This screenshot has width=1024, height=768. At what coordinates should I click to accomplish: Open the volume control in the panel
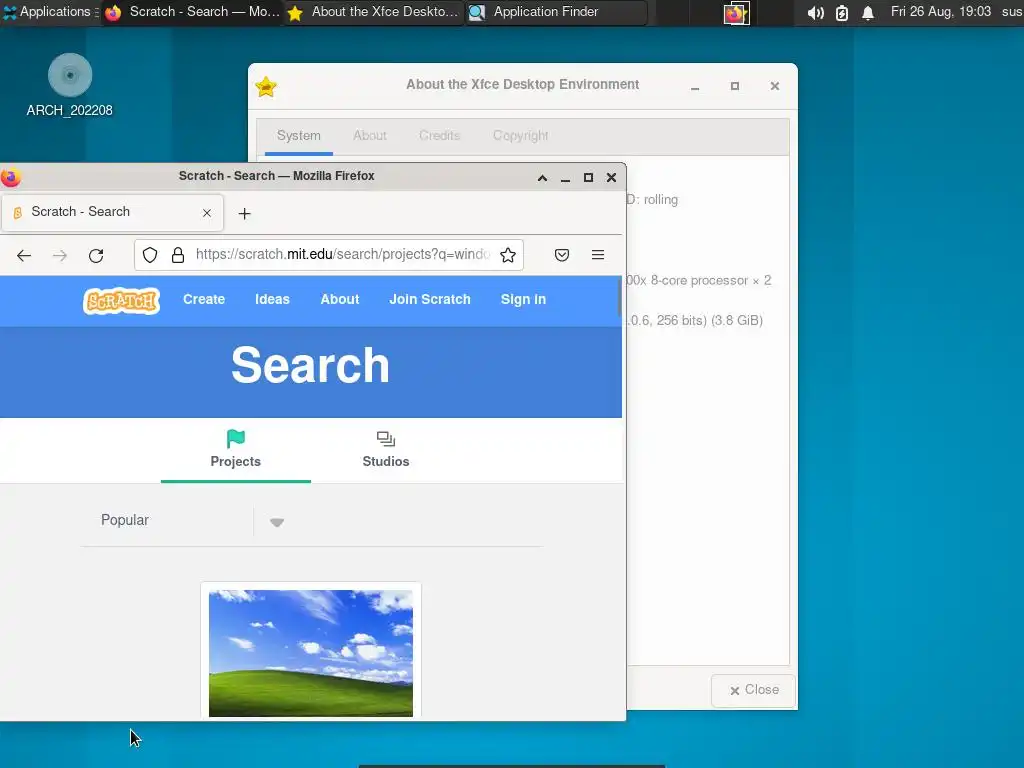[815, 12]
